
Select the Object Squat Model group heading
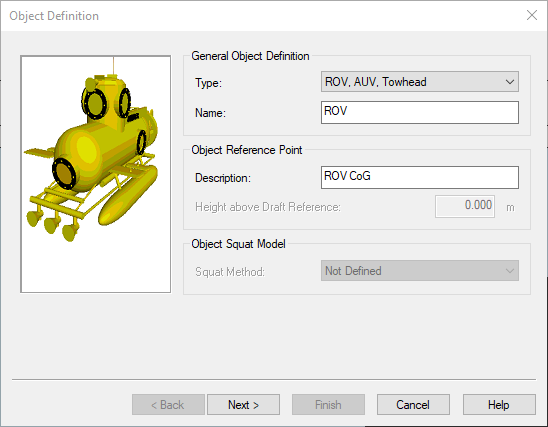click(x=238, y=244)
